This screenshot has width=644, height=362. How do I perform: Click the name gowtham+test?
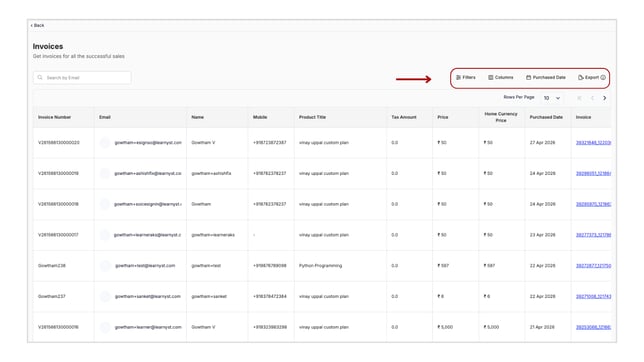[x=206, y=266]
